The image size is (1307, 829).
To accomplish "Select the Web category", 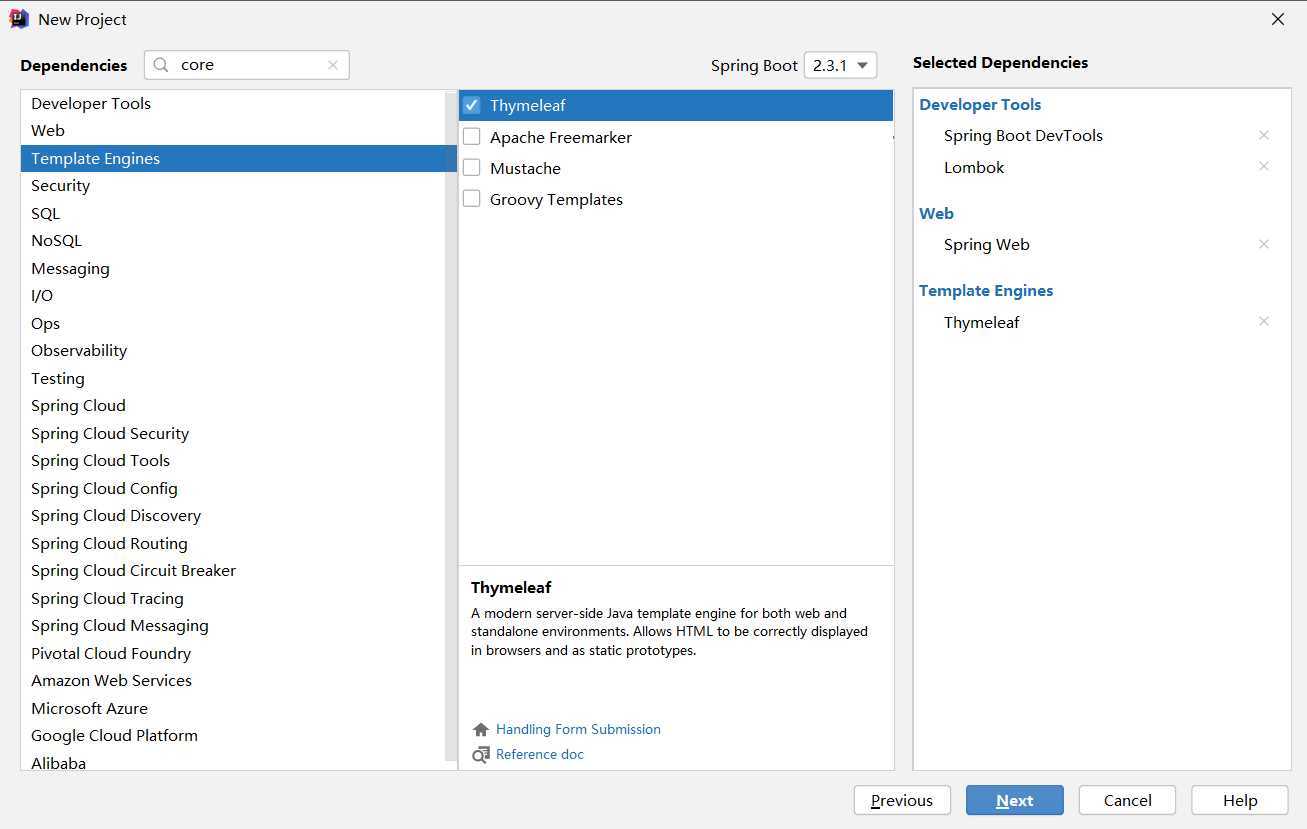I will click(x=233, y=131).
